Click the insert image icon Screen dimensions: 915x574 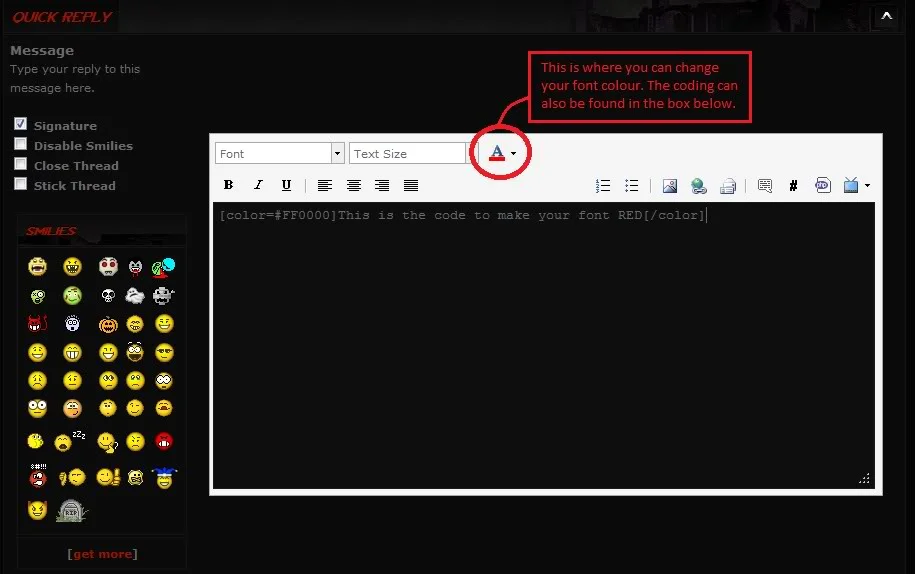click(670, 186)
